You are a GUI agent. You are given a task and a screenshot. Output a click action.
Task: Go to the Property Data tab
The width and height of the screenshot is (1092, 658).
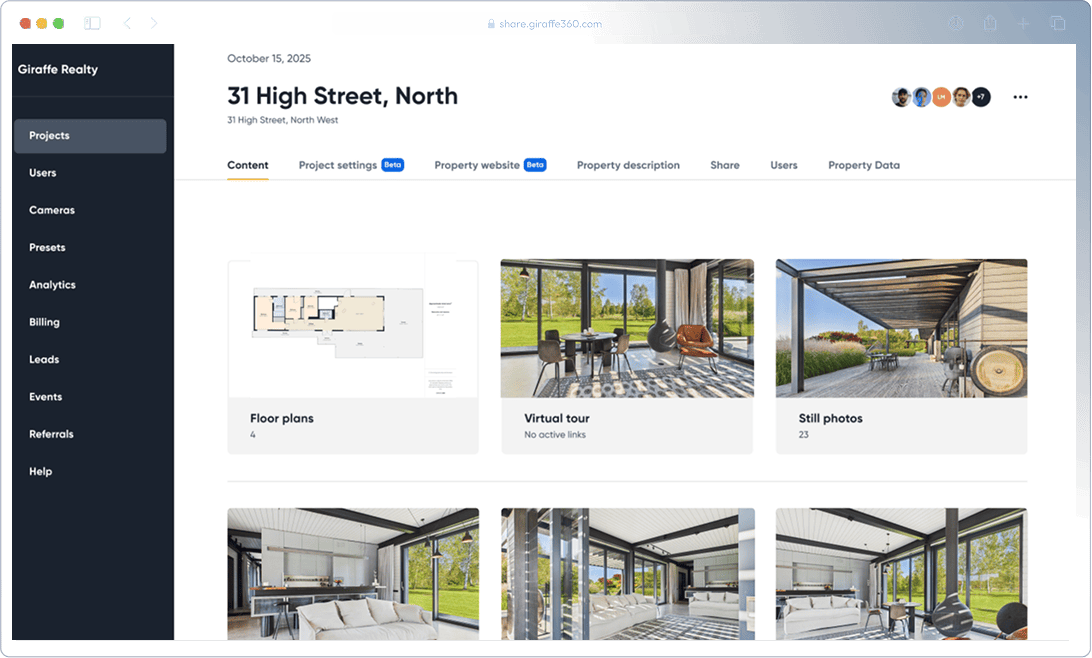click(x=864, y=165)
